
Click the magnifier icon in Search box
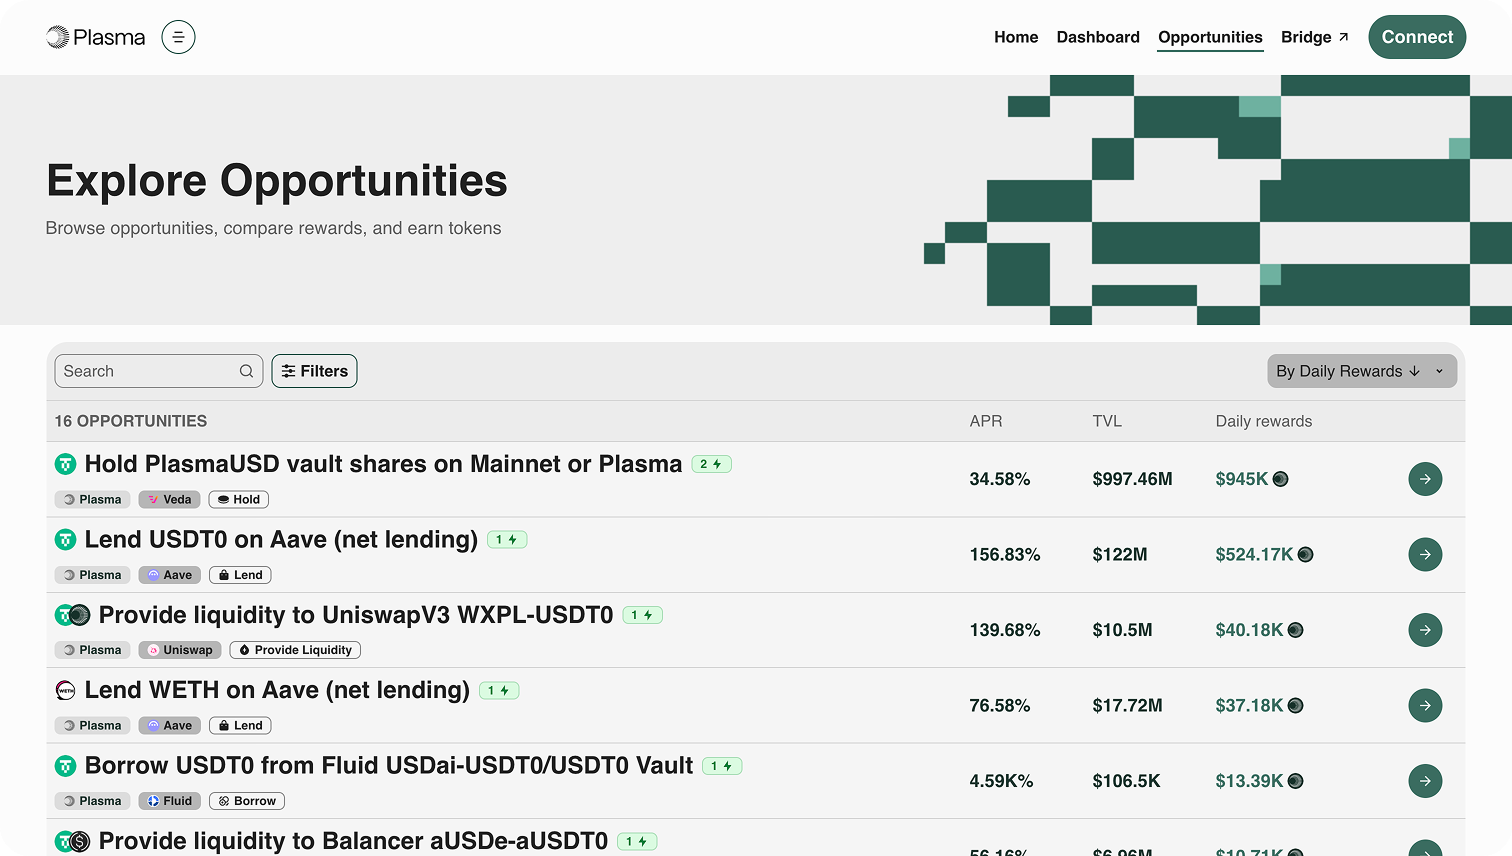[x=246, y=371]
